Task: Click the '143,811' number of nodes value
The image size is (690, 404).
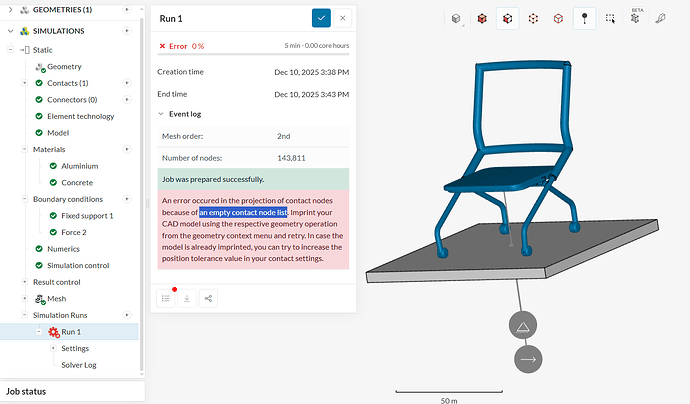Action: click(291, 158)
